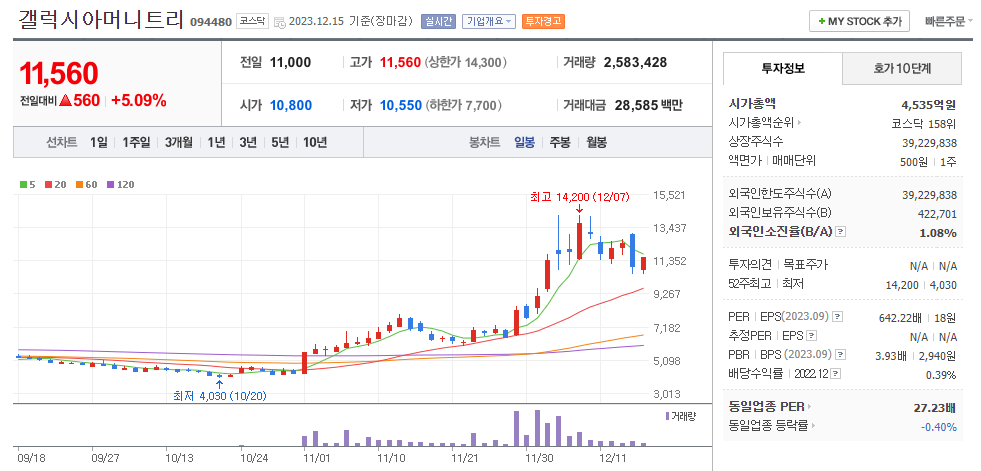
Task: Select the 일봉 daily candle chart
Action: click(x=524, y=142)
